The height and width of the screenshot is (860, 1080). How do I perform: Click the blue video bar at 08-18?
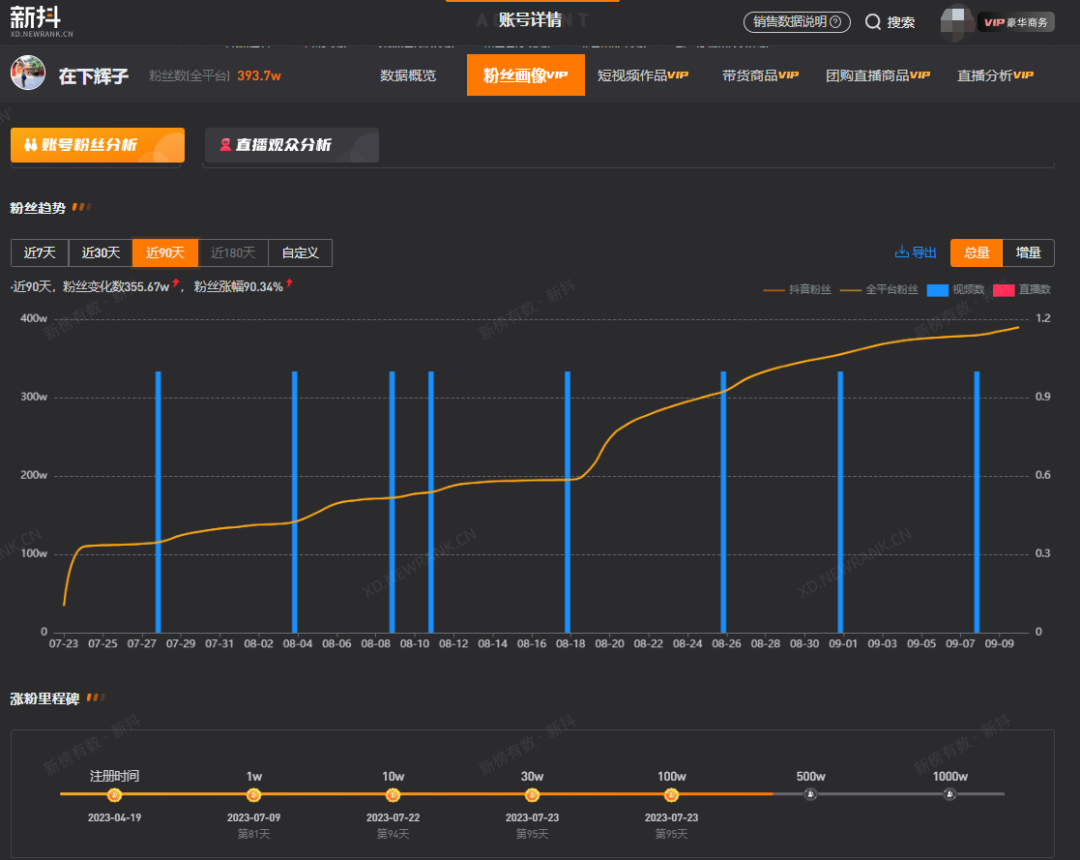coord(567,500)
